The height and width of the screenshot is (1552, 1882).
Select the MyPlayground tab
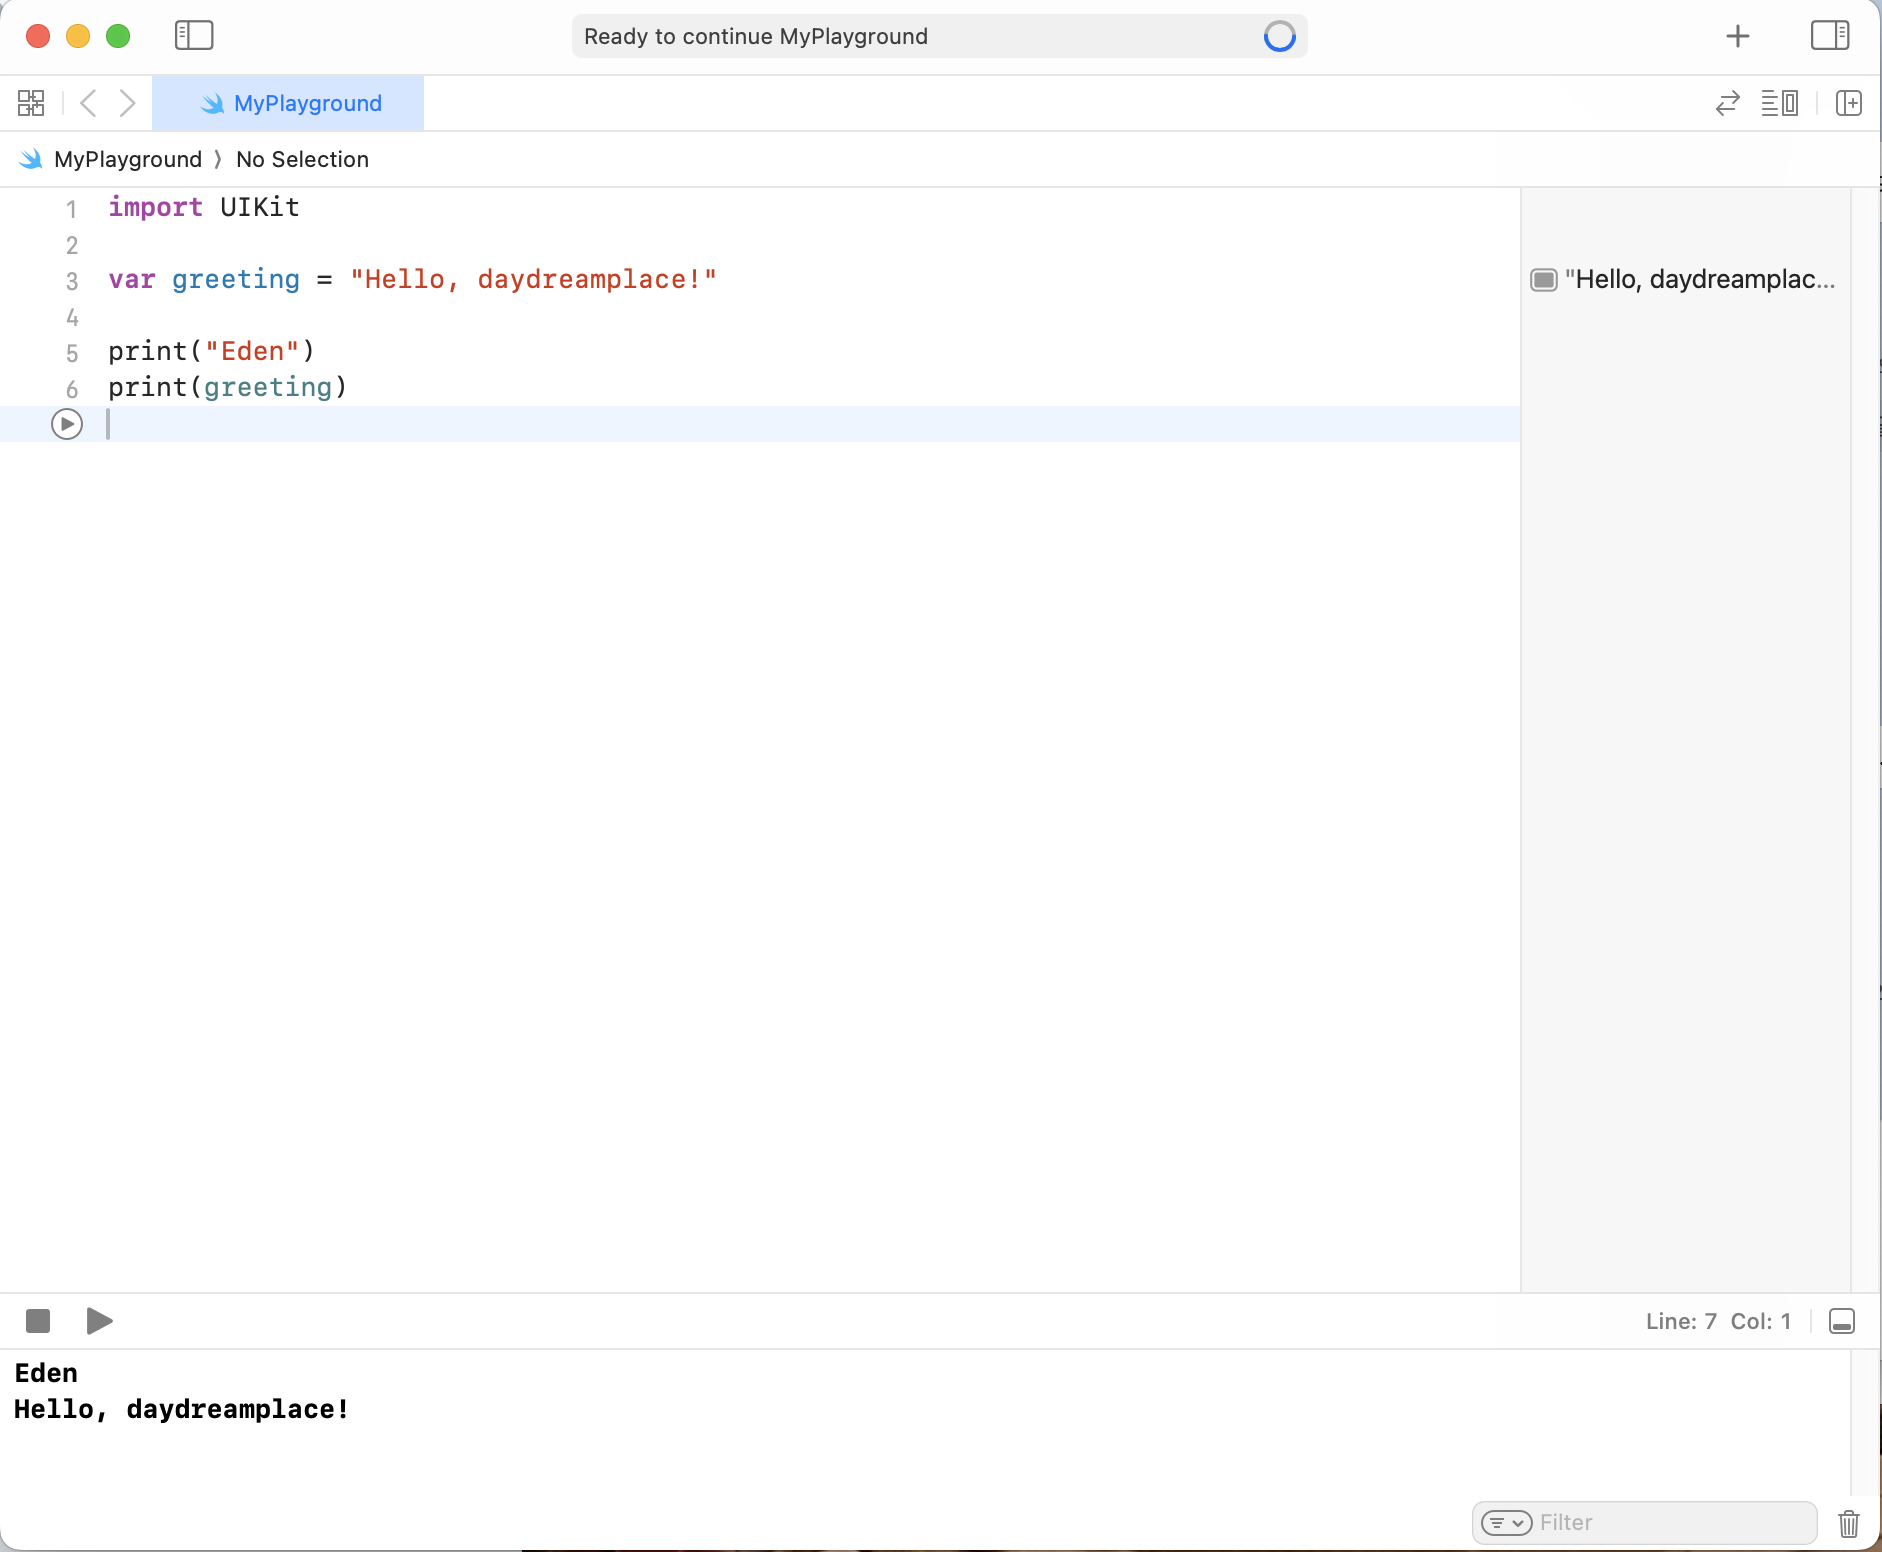coord(288,102)
